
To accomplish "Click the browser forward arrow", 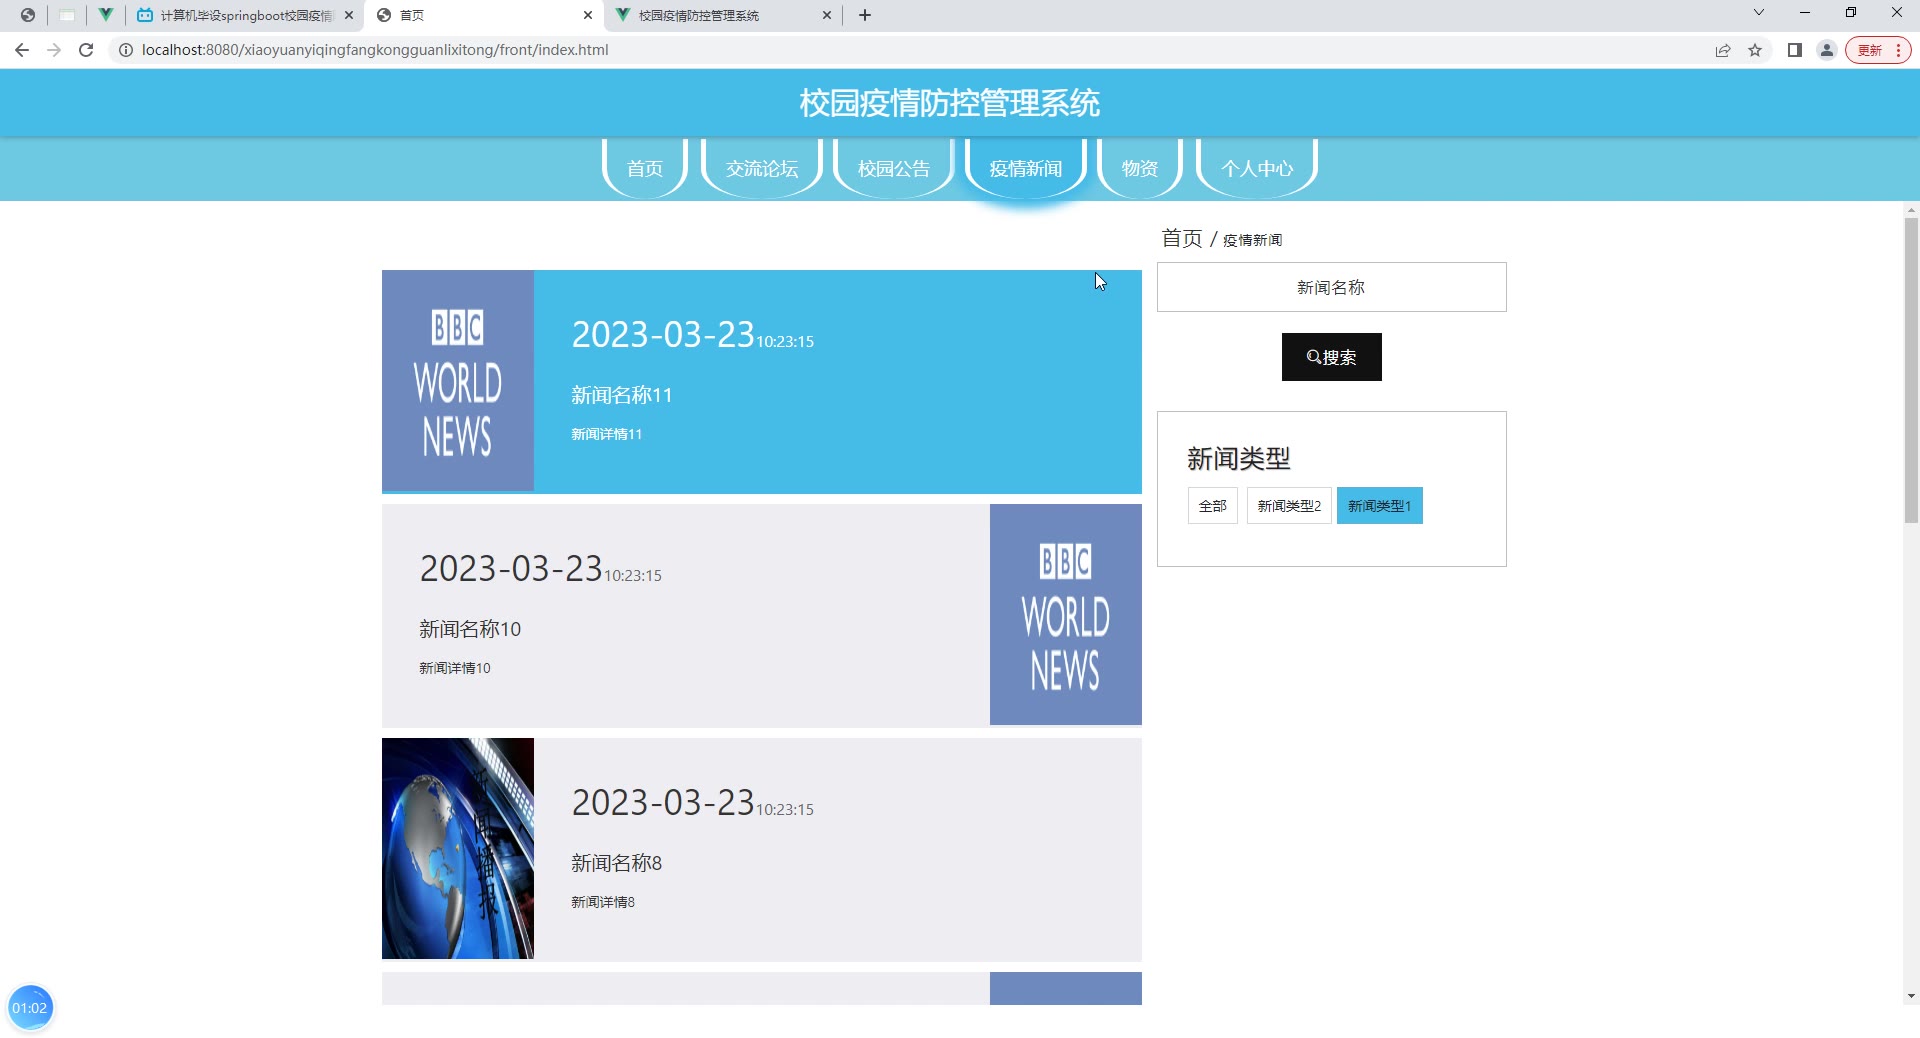I will (54, 50).
